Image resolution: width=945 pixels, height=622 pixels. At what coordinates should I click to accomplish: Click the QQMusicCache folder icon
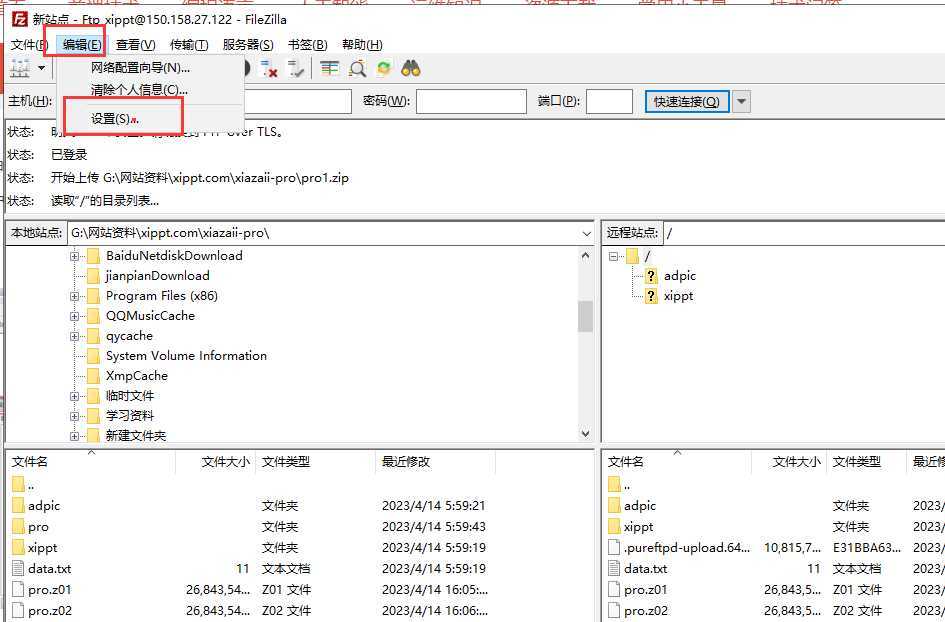click(93, 316)
